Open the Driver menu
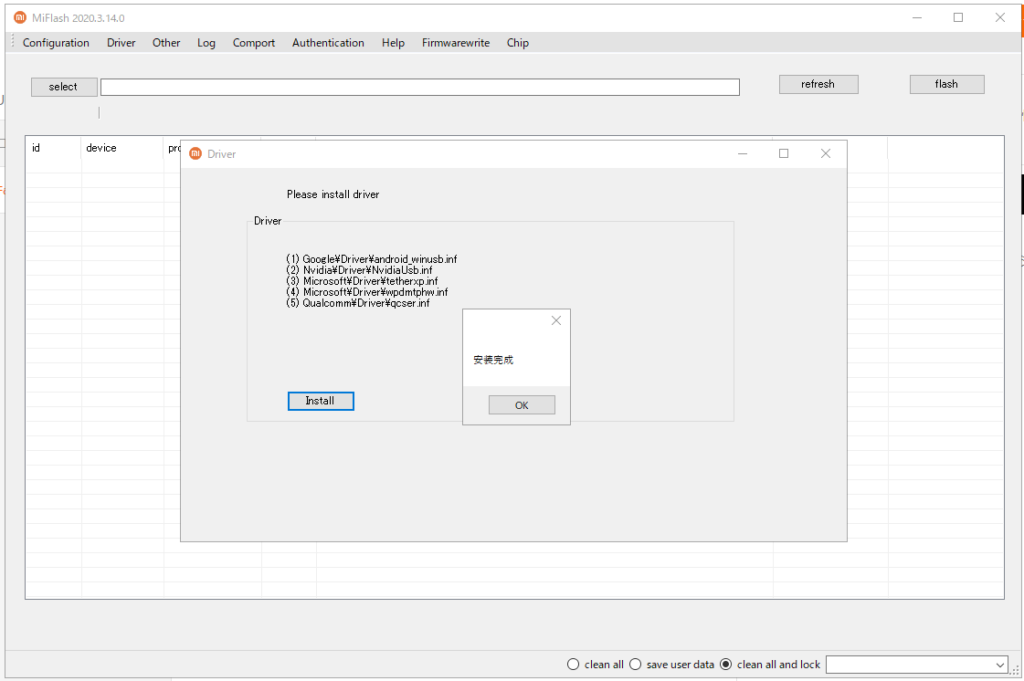The height and width of the screenshot is (681, 1024). tap(120, 42)
